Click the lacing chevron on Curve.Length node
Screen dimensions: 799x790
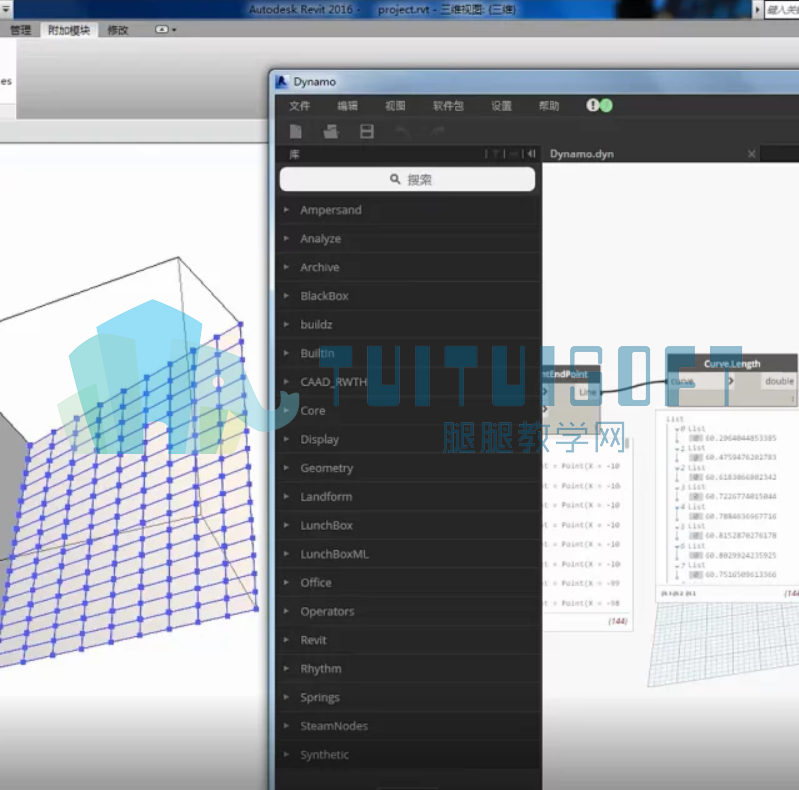(x=730, y=381)
